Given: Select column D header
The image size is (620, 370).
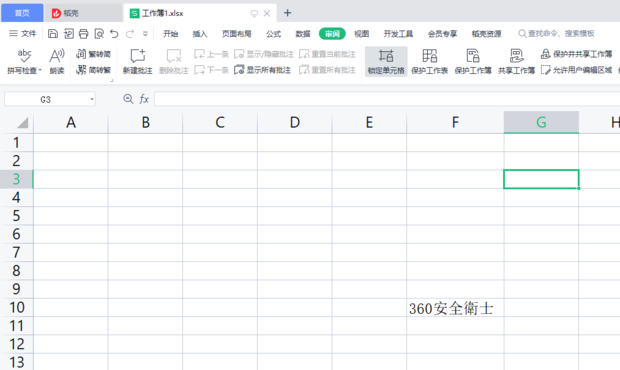Looking at the screenshot, I should [x=295, y=123].
